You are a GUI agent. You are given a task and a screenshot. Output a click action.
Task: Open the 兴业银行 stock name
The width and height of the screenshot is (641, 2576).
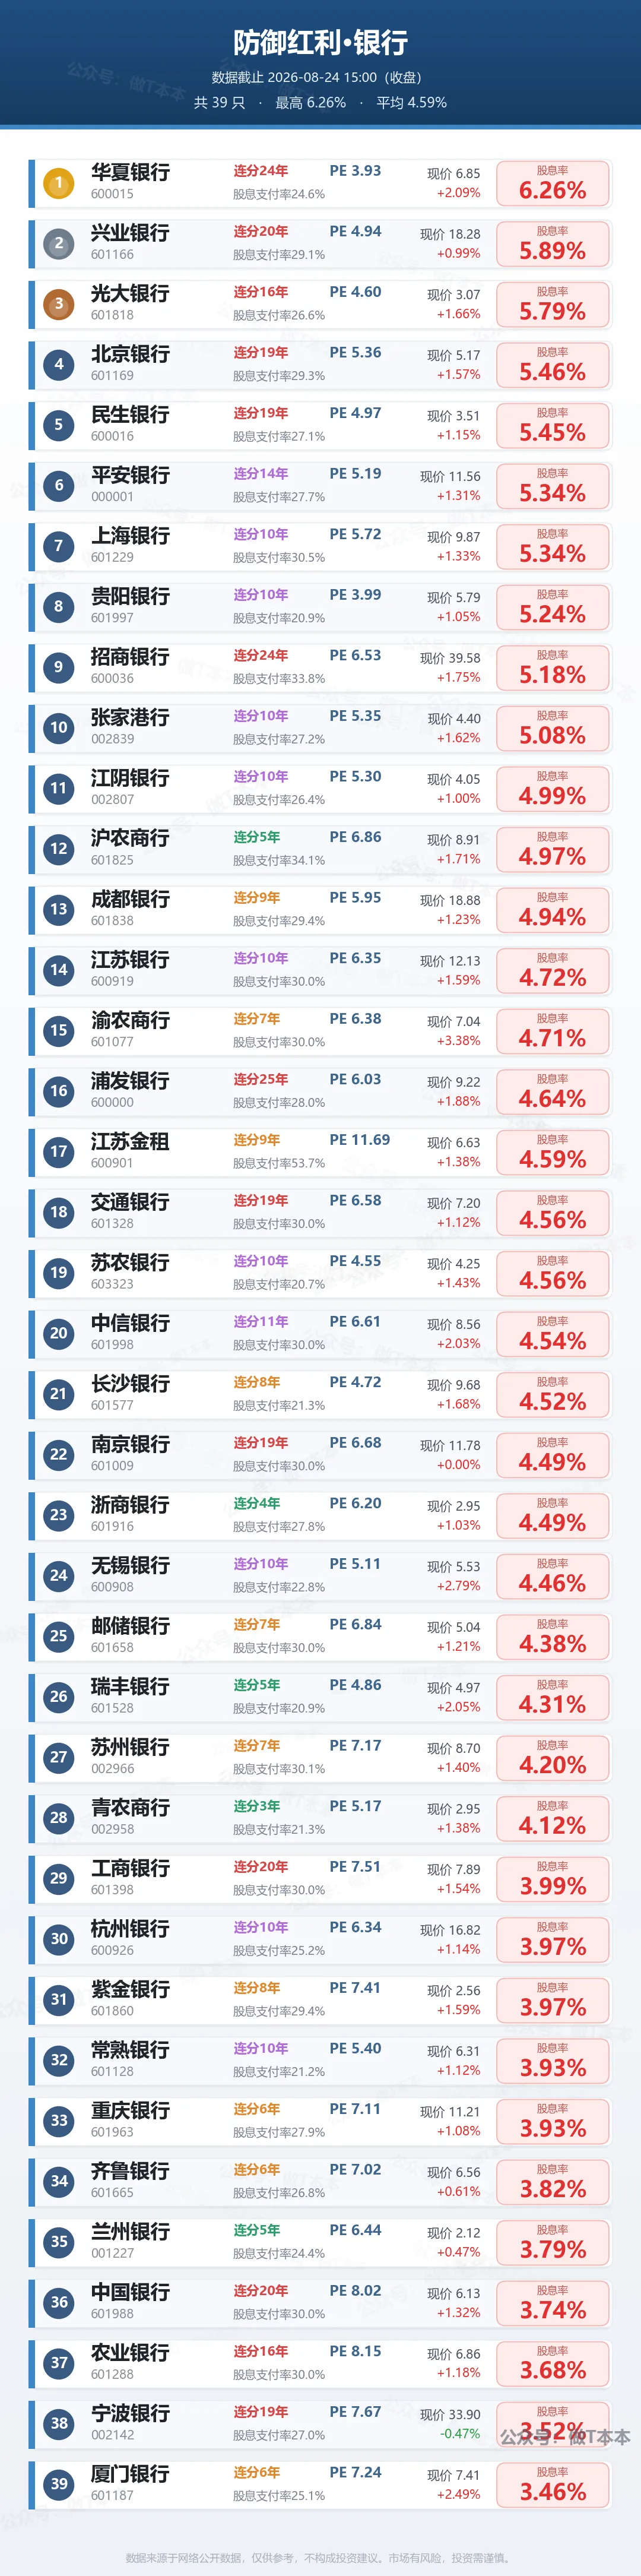130,233
